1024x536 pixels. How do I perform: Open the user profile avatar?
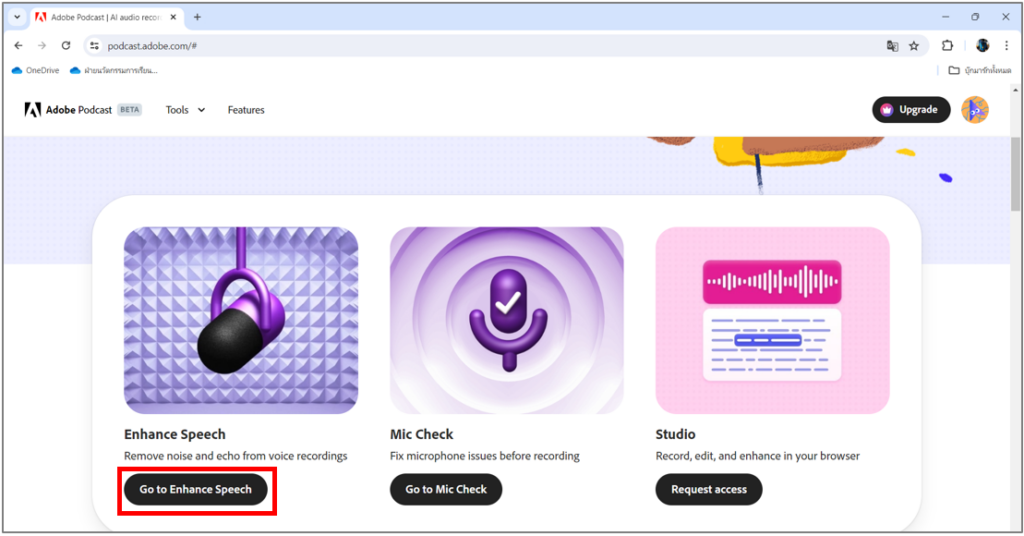coord(974,110)
